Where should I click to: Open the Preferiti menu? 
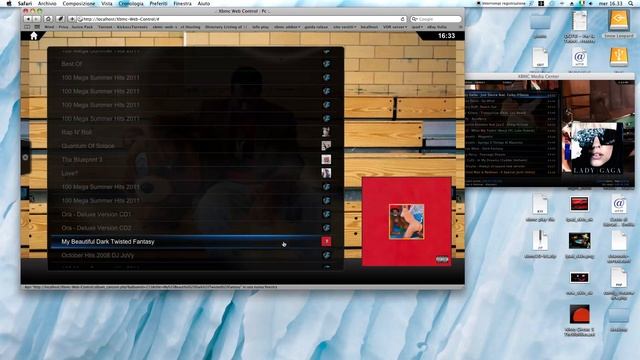click(x=158, y=3)
